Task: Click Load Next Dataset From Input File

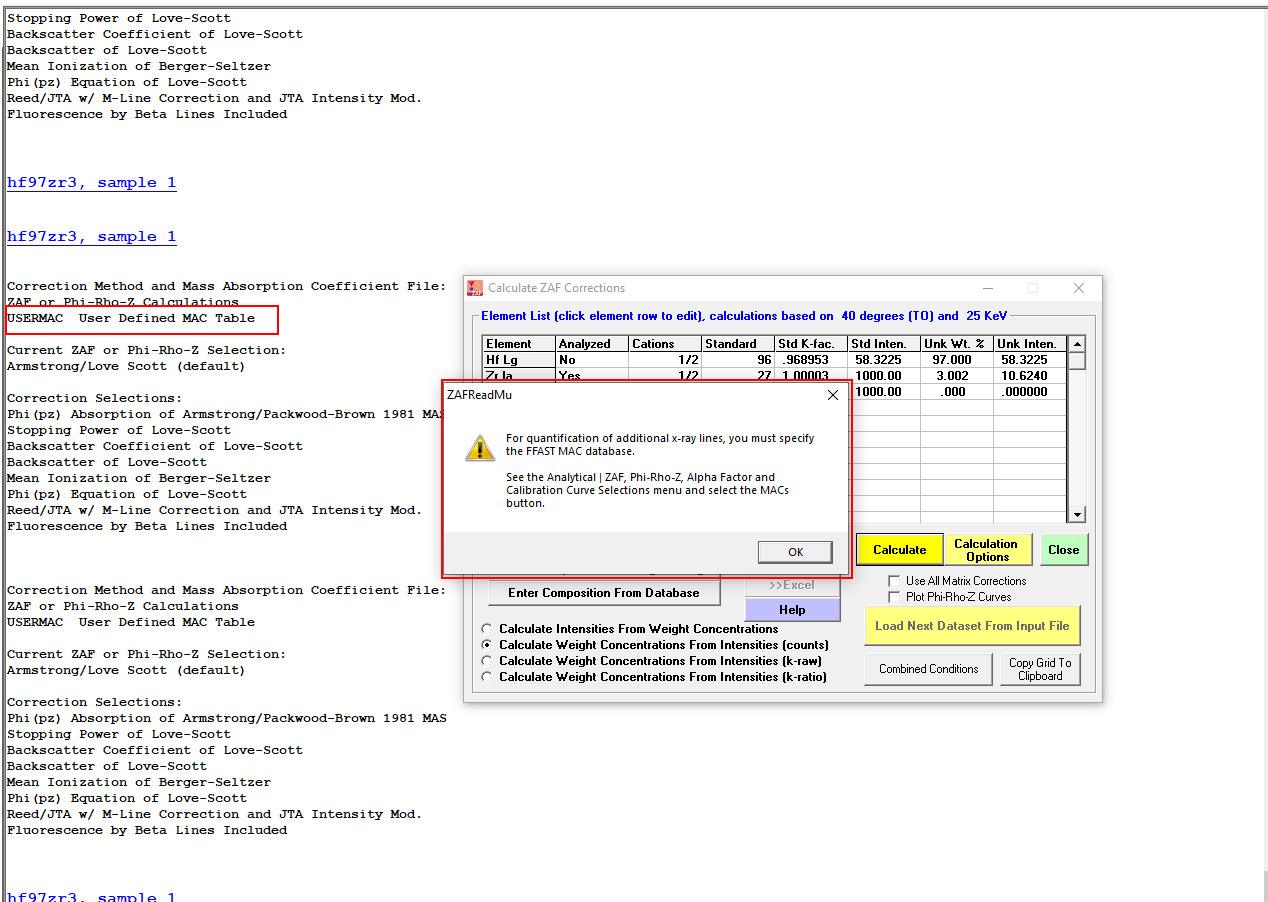Action: (972, 626)
